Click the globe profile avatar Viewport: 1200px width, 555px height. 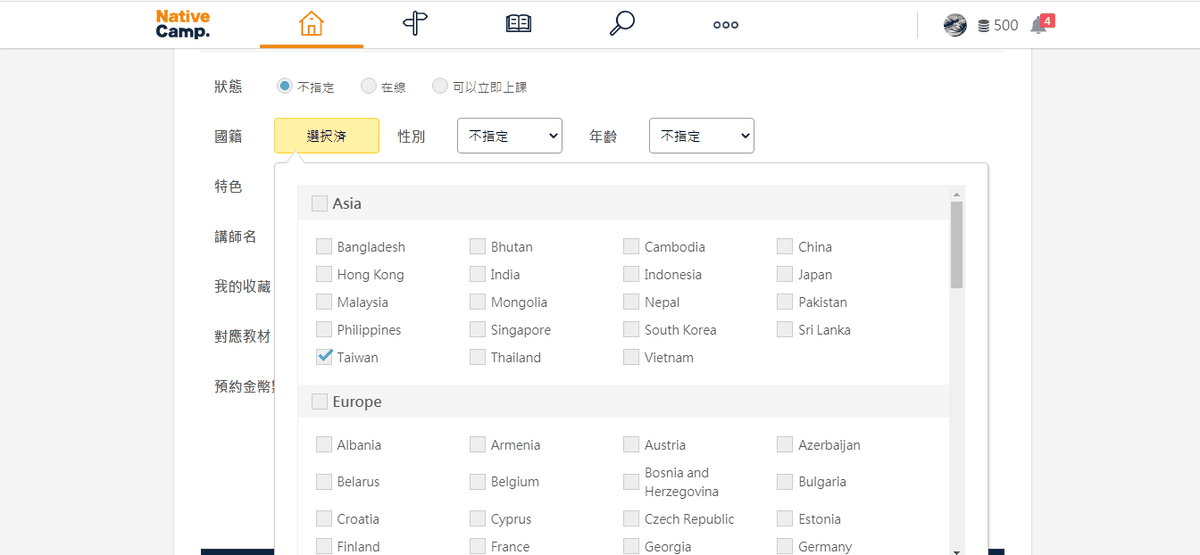[x=955, y=25]
